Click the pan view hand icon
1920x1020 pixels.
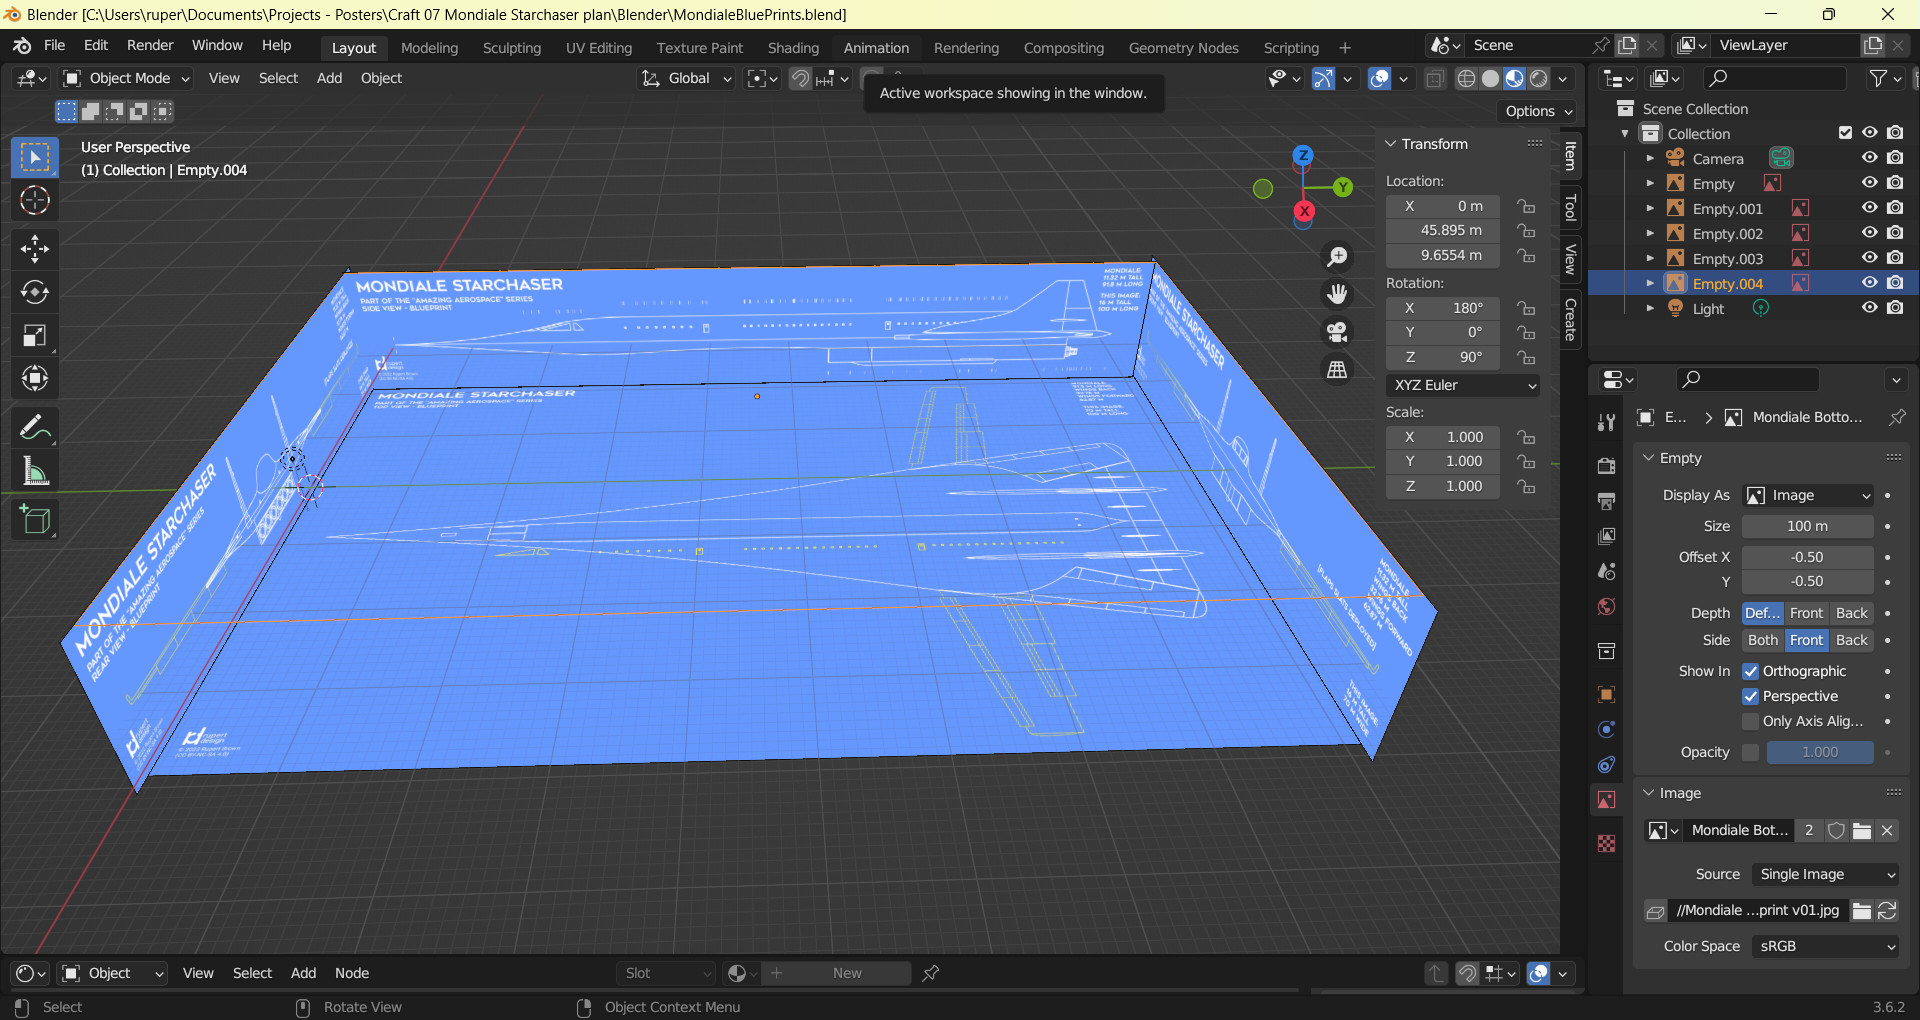pyautogui.click(x=1337, y=294)
